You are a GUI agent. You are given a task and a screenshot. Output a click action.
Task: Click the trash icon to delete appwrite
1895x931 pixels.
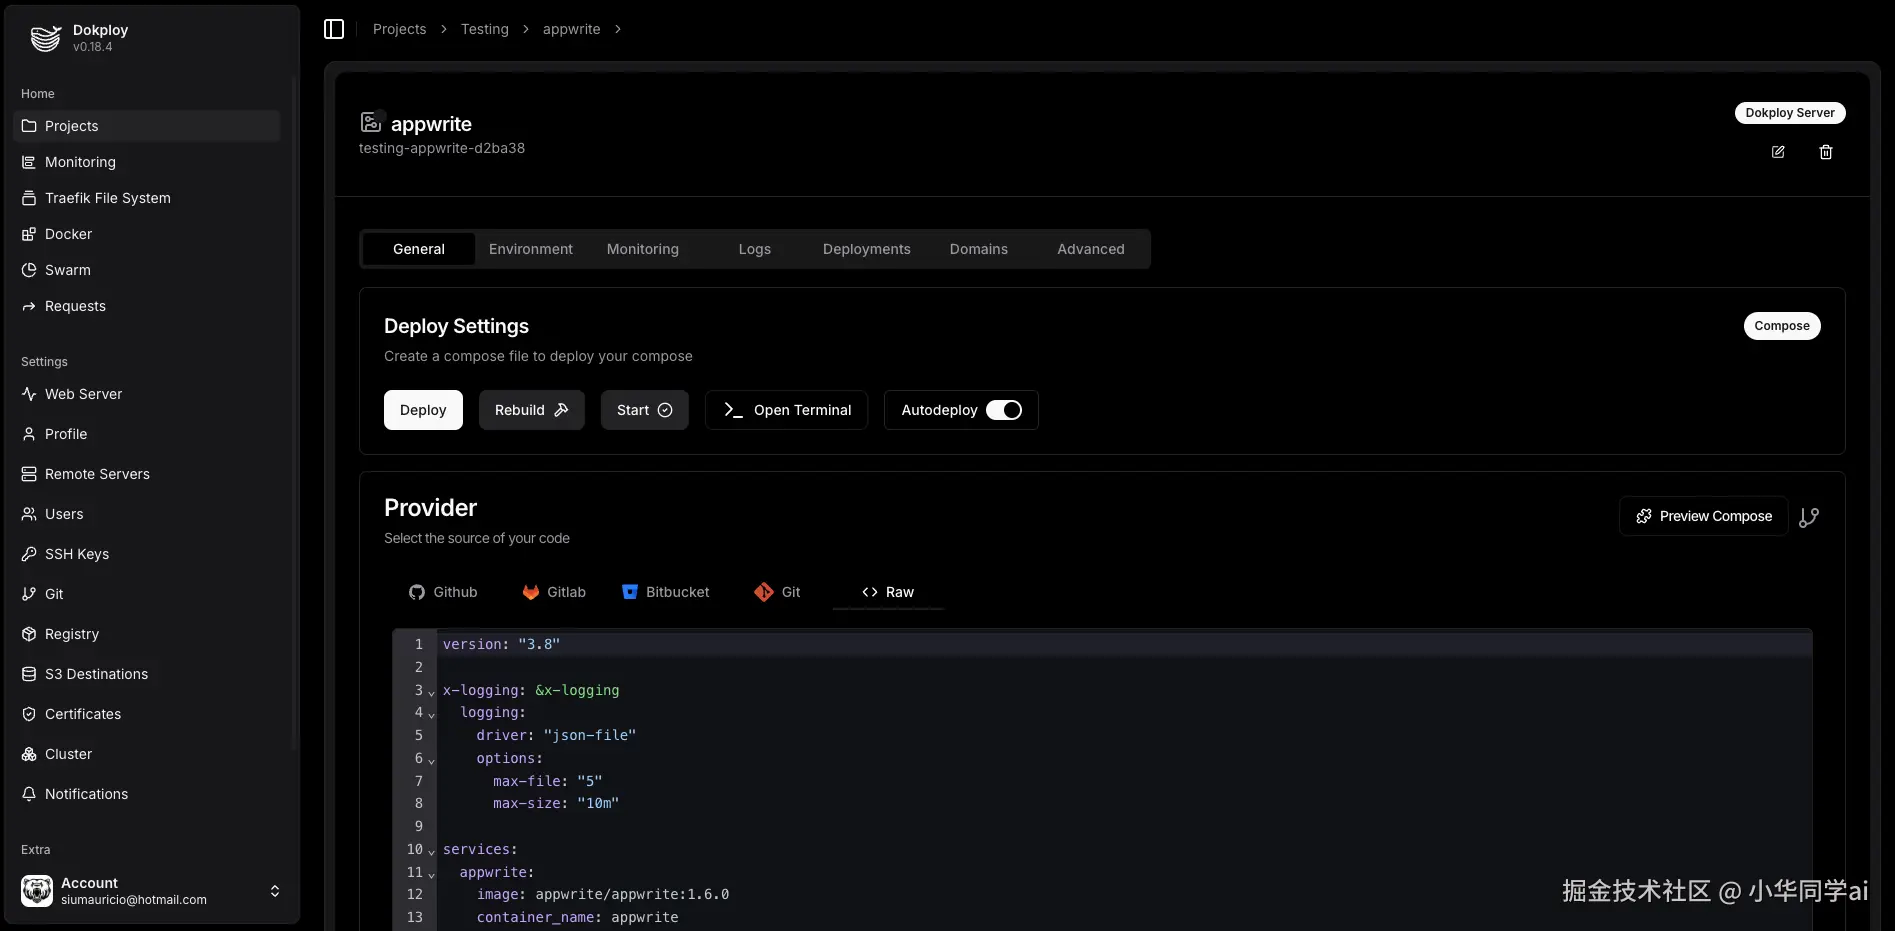click(1826, 152)
